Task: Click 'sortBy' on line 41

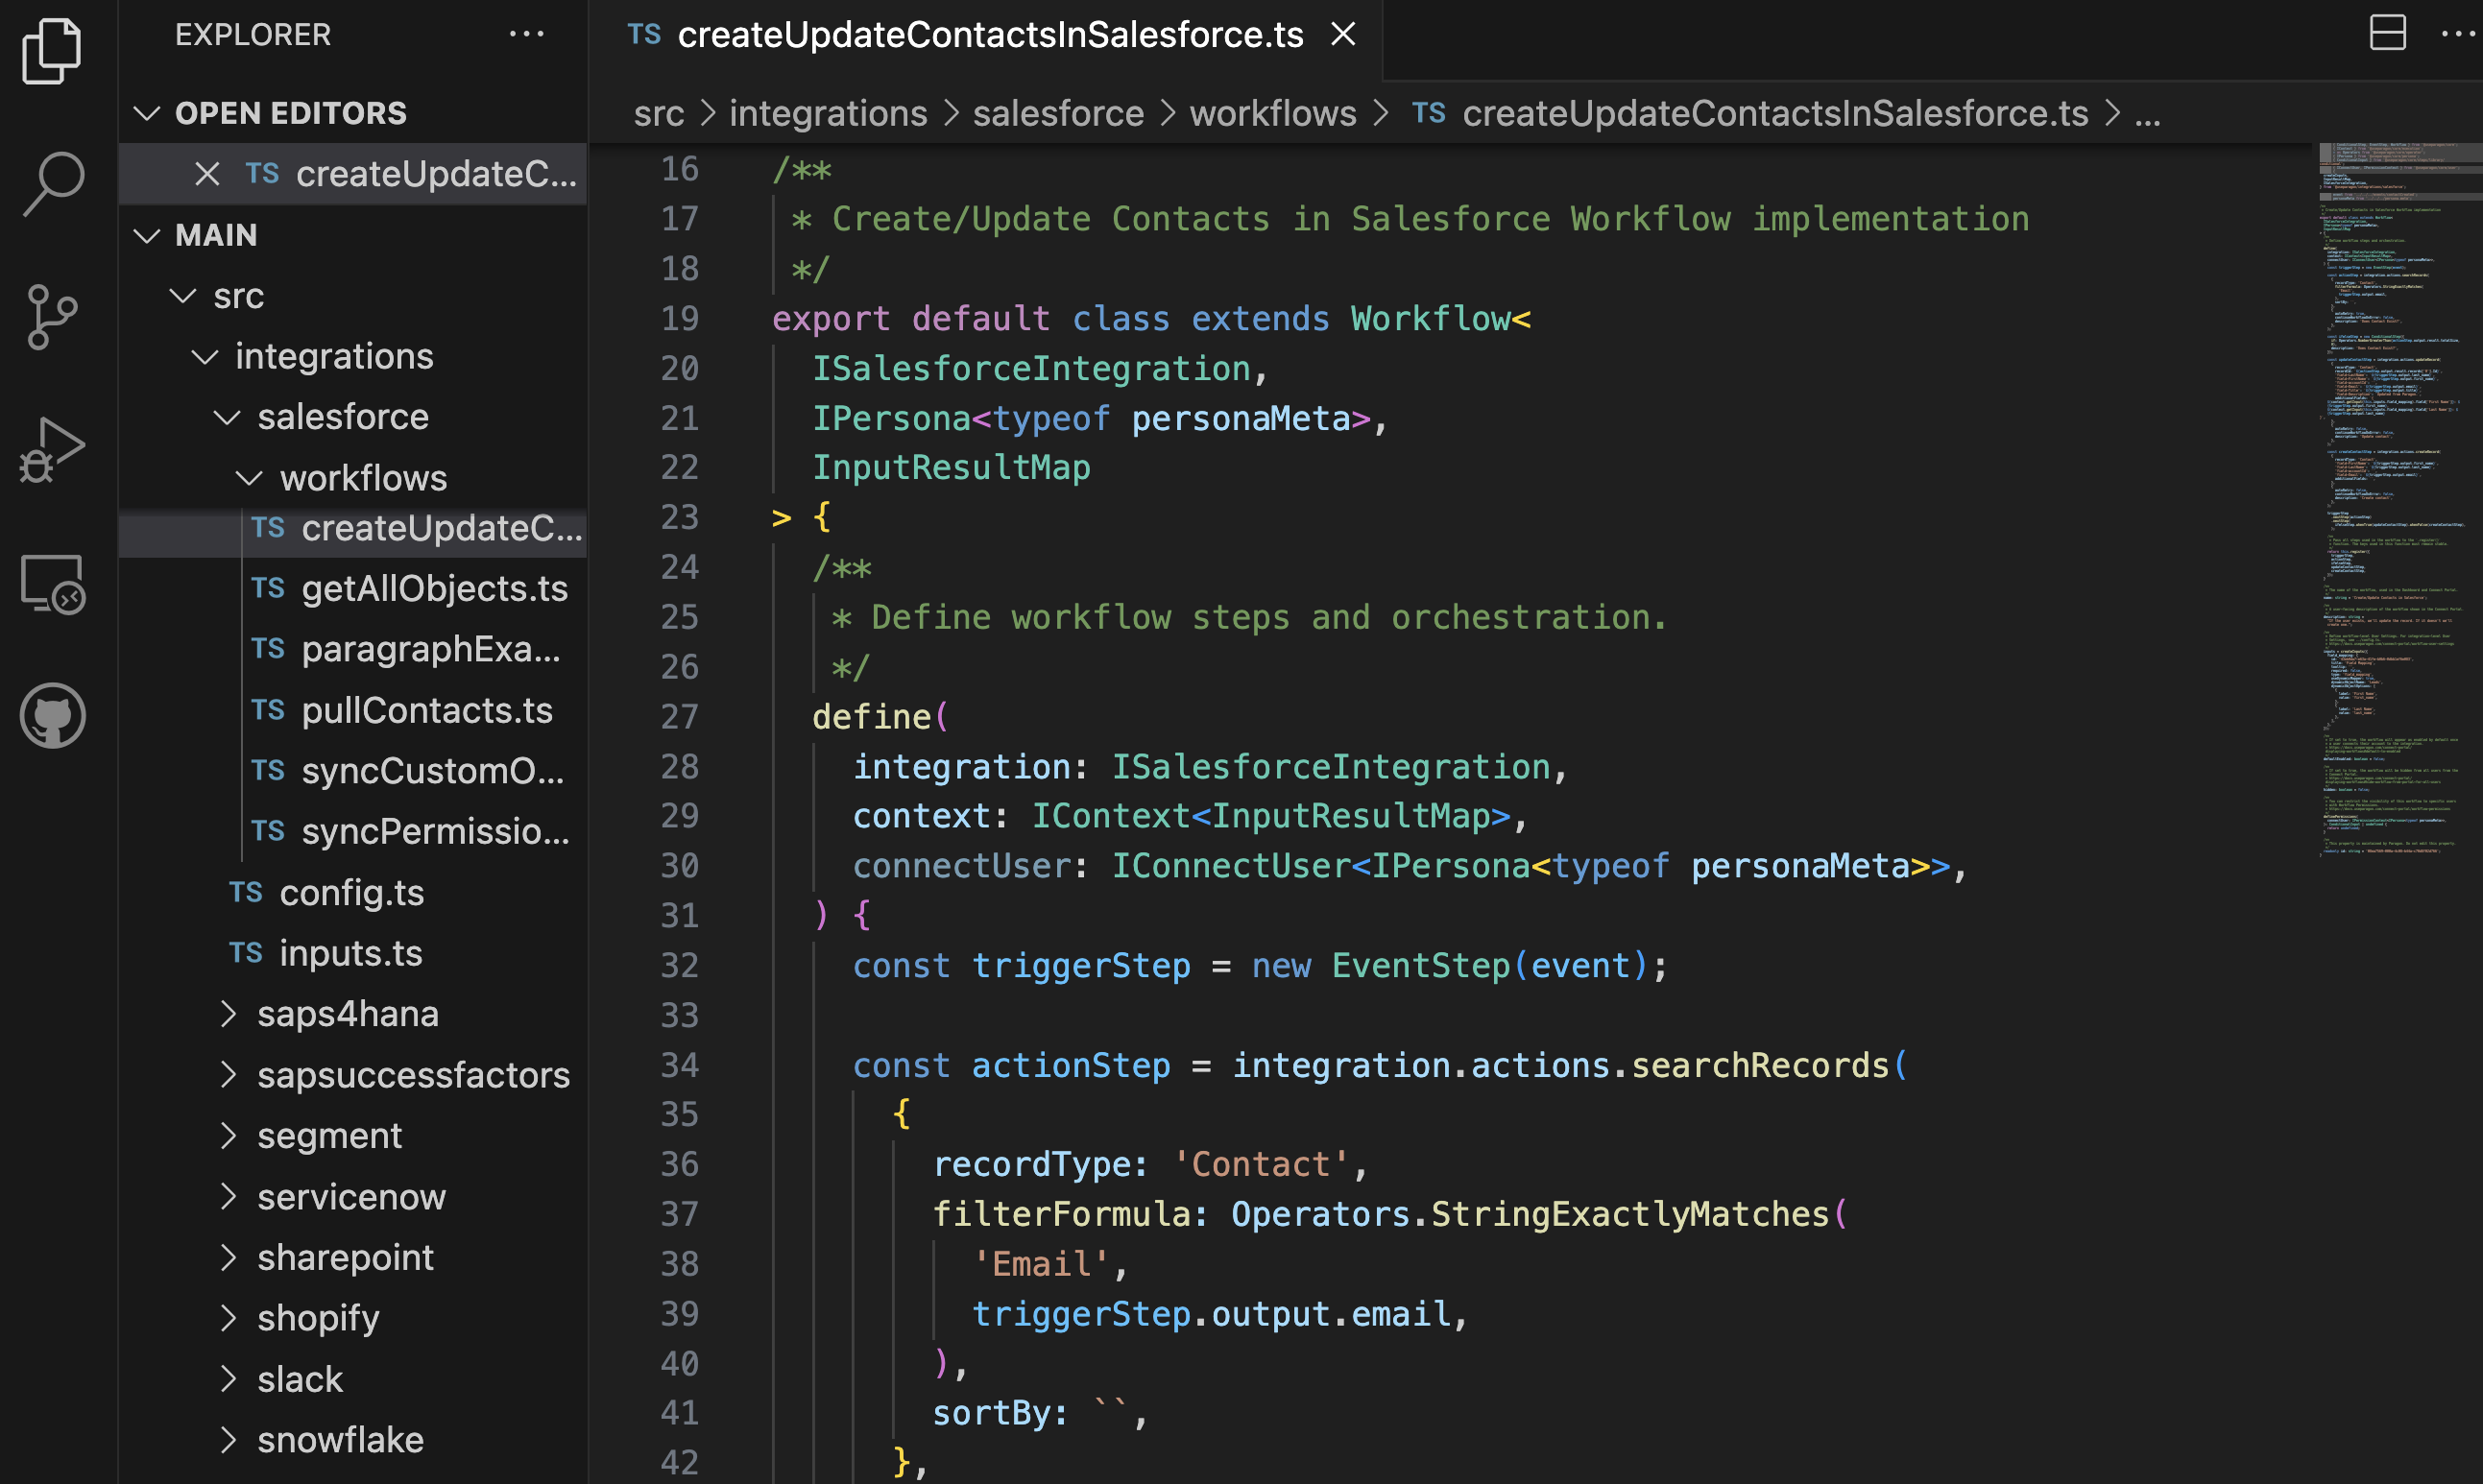Action: point(991,1414)
